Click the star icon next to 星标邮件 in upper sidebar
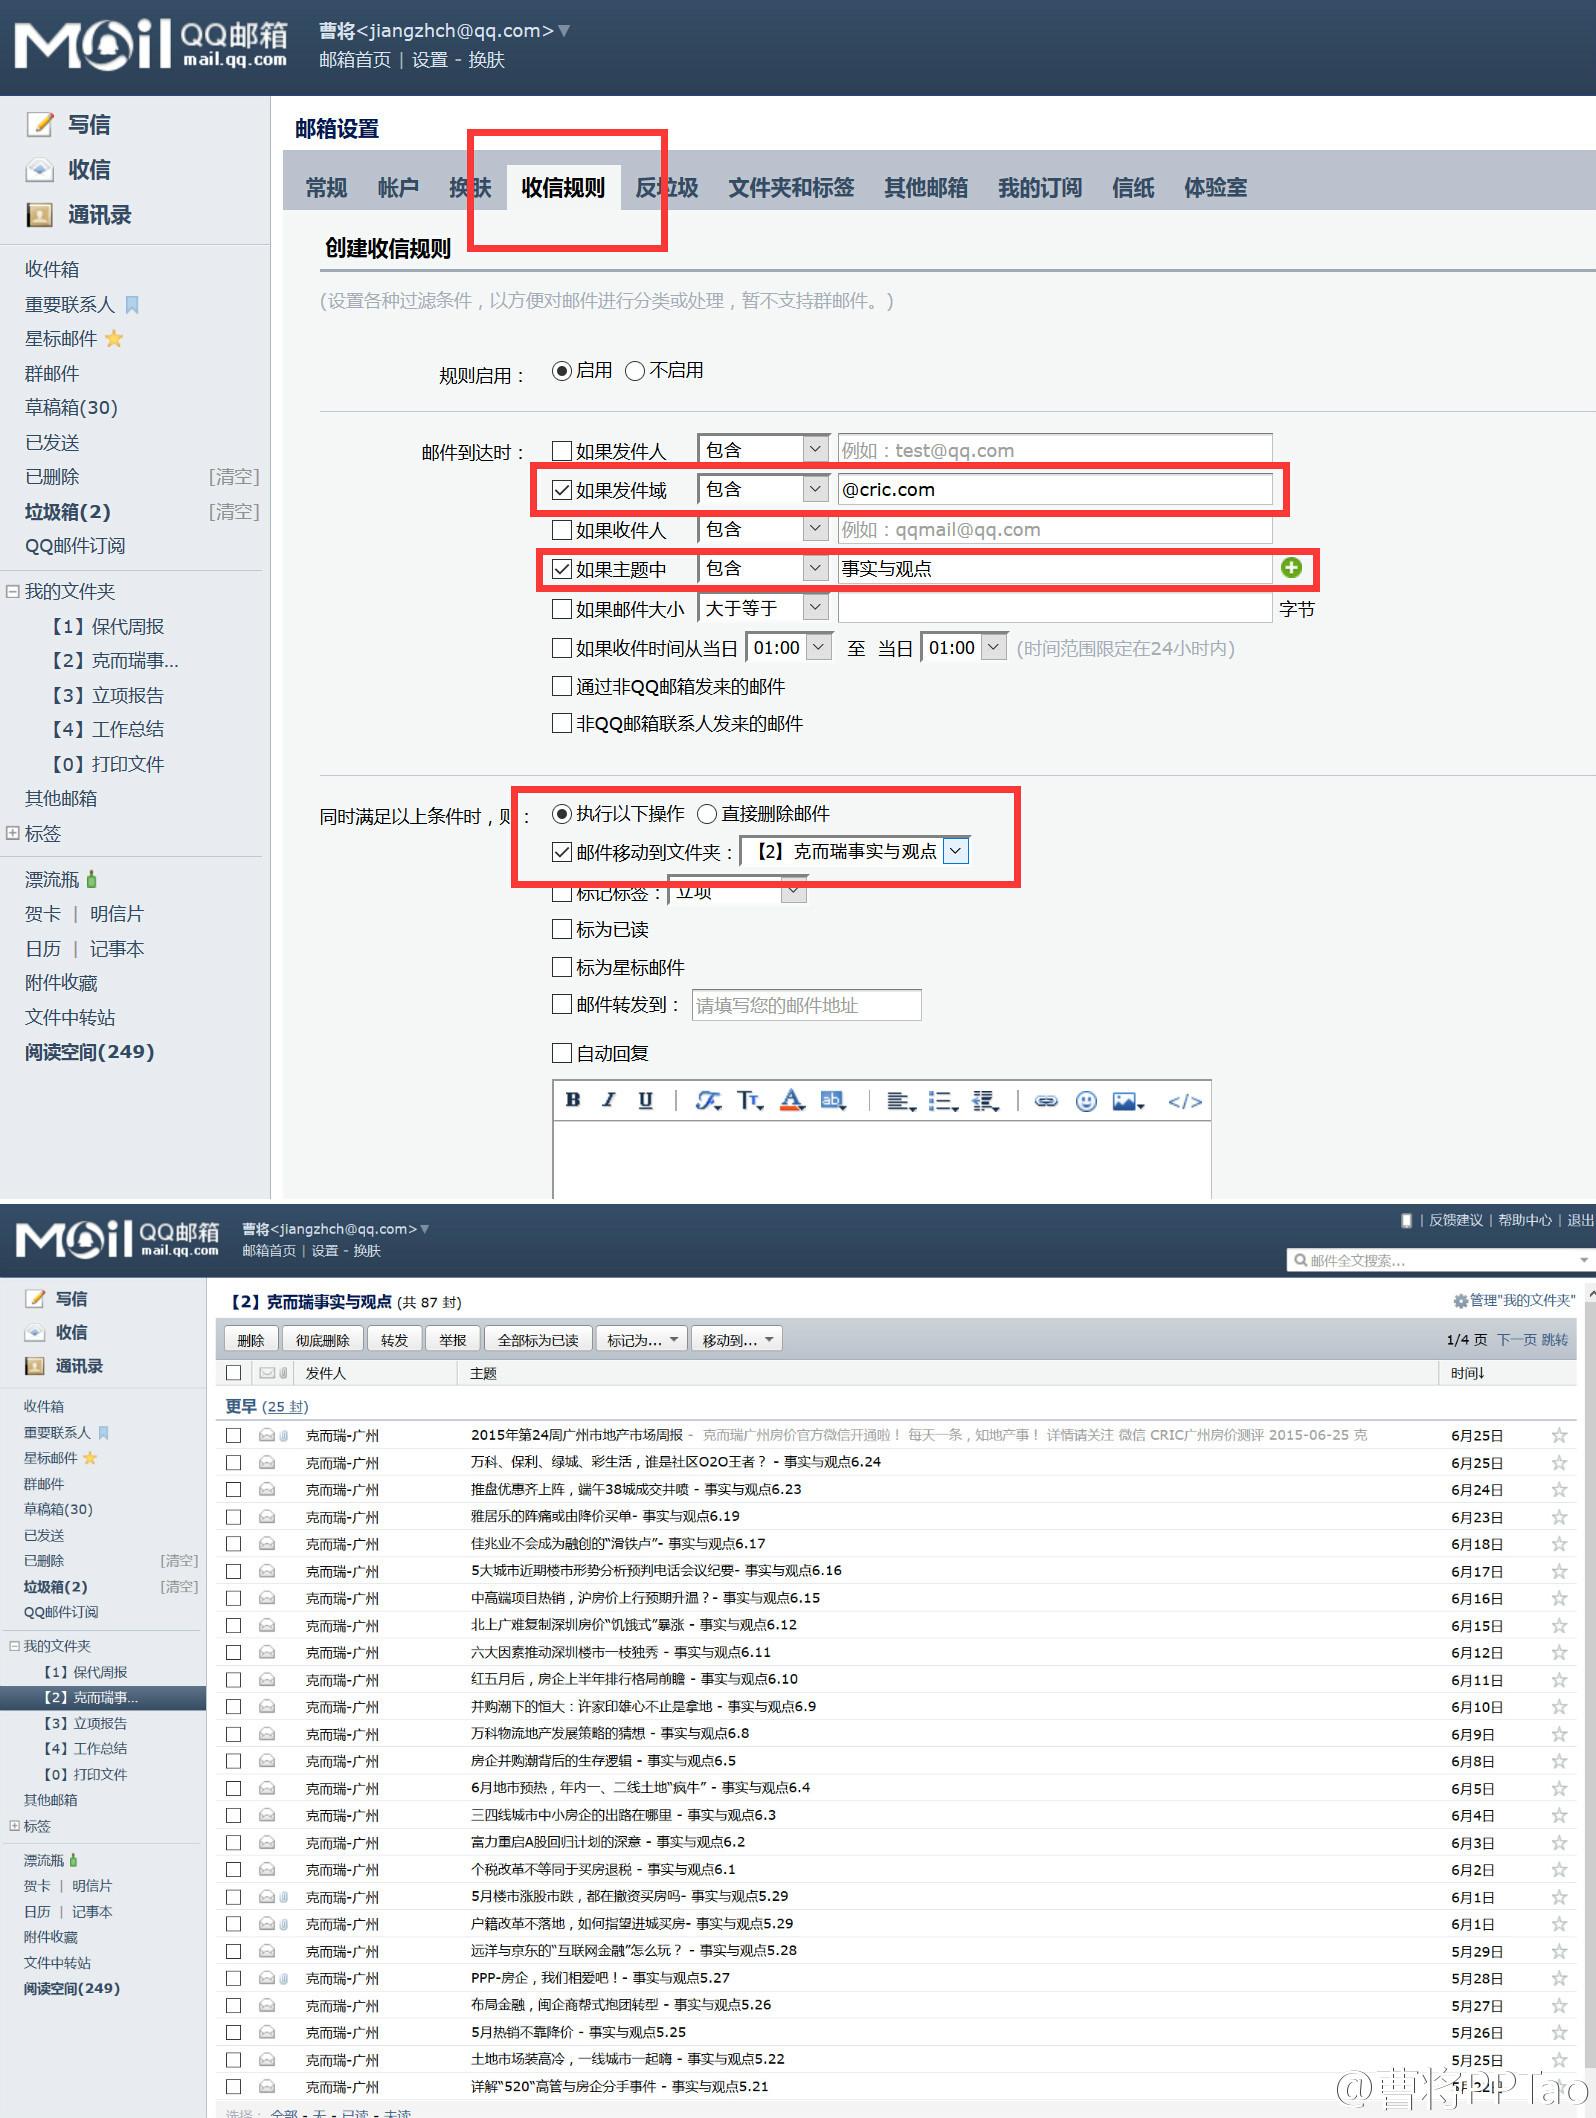This screenshot has width=1596, height=2118. point(114,338)
